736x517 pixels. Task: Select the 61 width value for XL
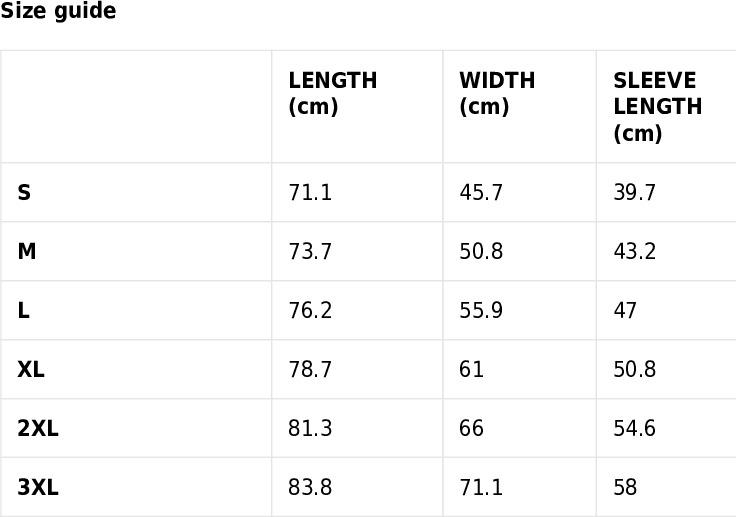click(x=471, y=369)
